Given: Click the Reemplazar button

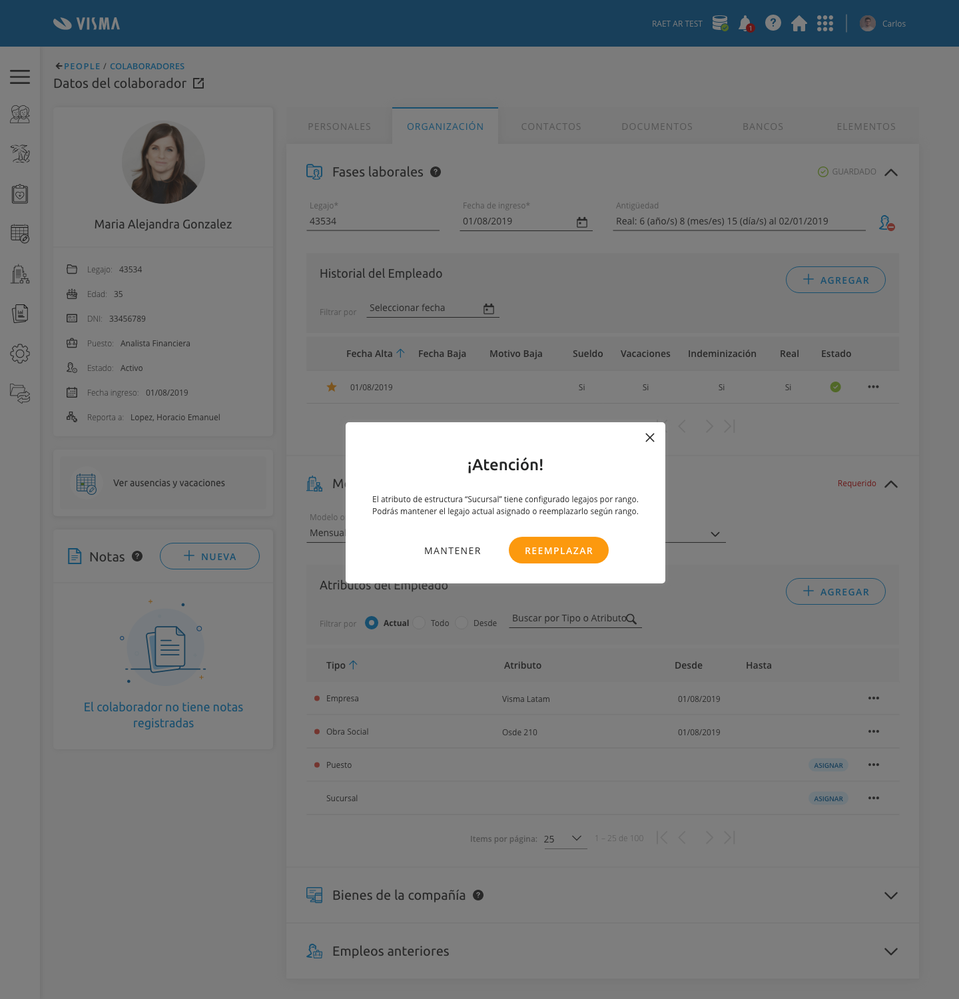Looking at the screenshot, I should coord(559,550).
